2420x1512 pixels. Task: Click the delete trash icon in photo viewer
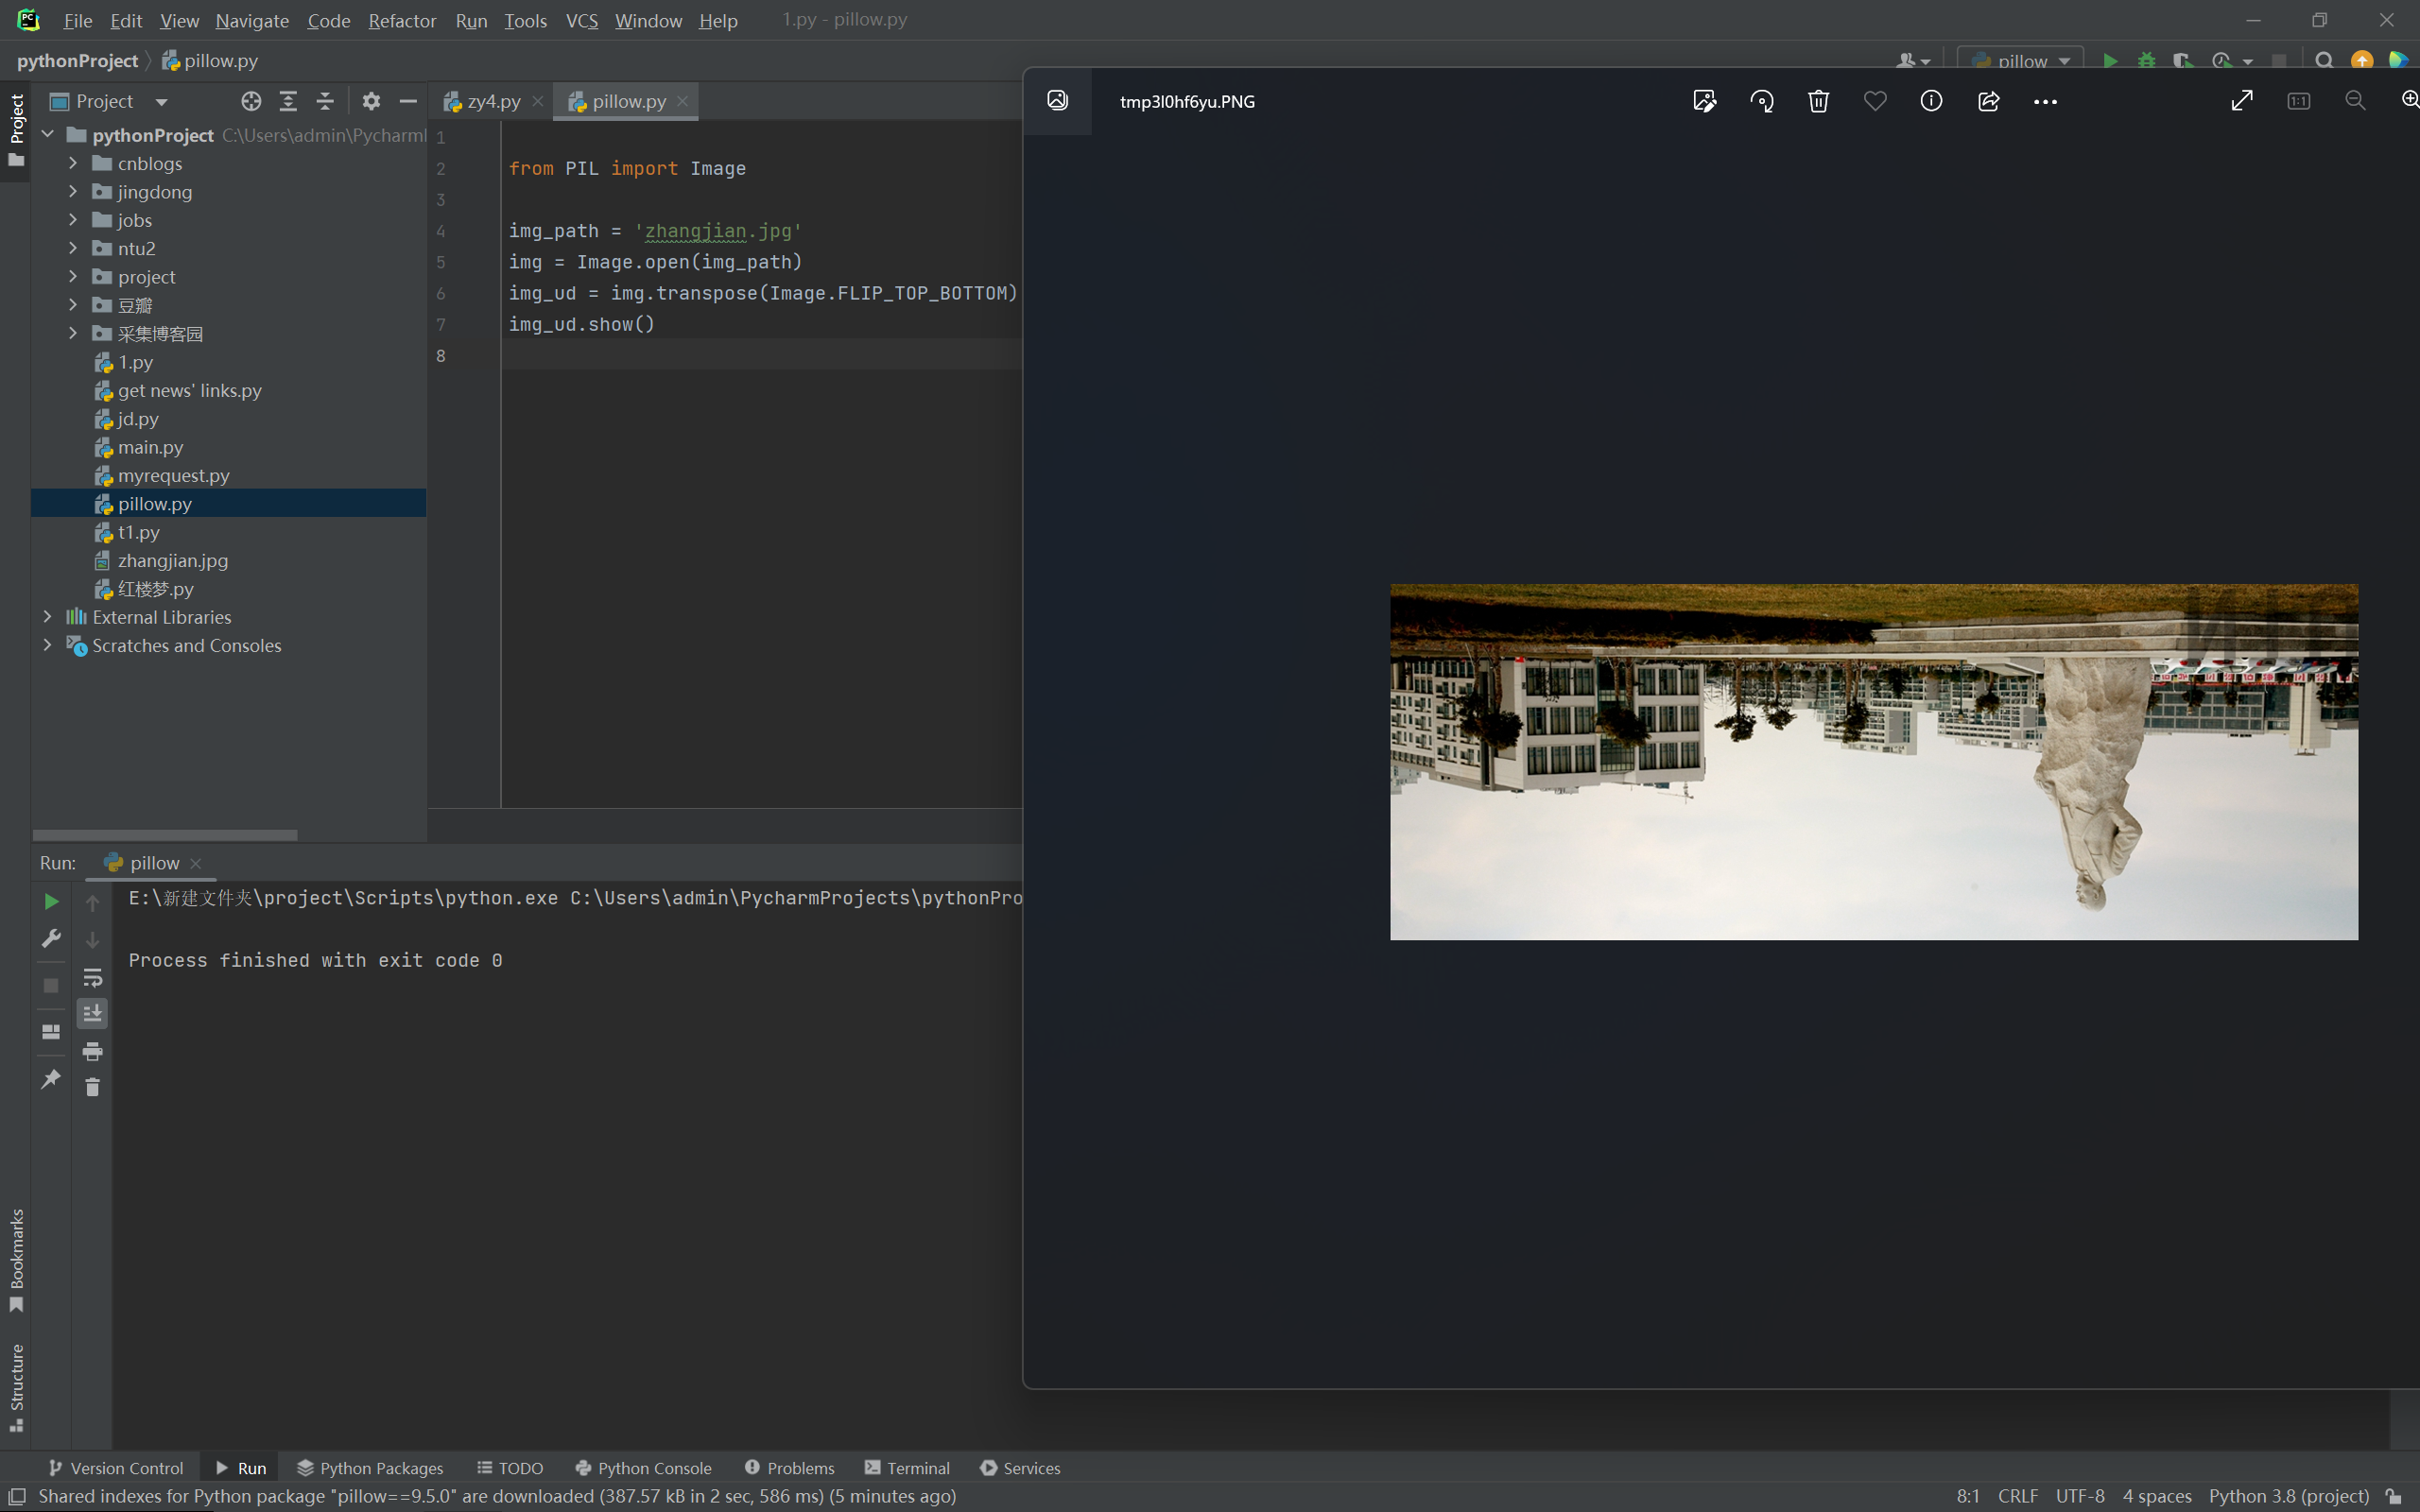[1818, 101]
